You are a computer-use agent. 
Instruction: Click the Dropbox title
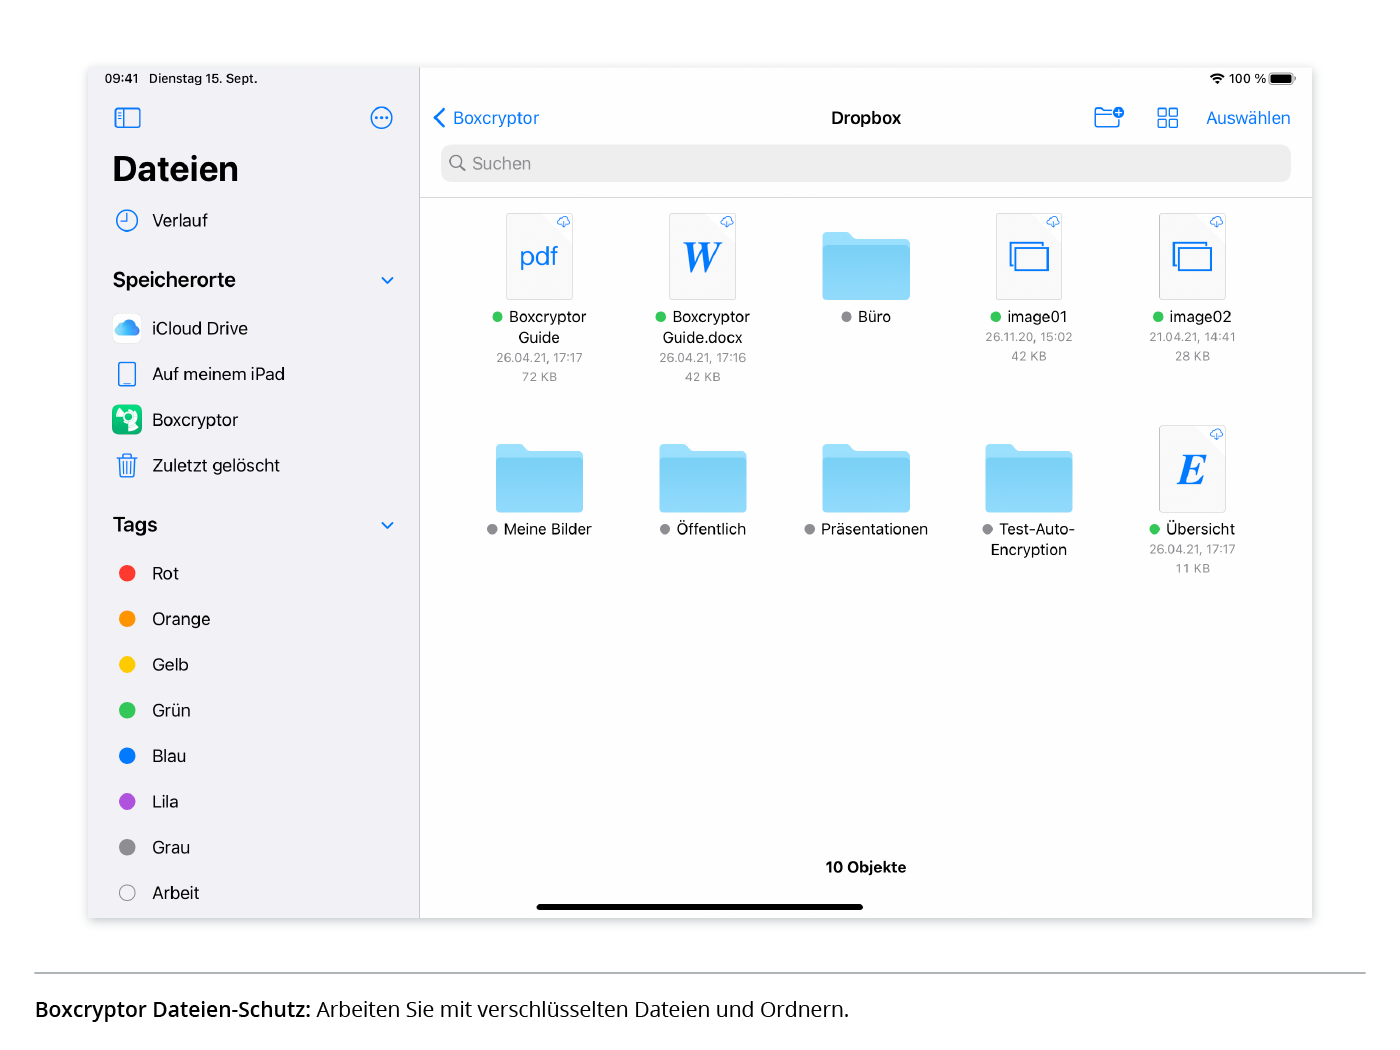coord(866,118)
